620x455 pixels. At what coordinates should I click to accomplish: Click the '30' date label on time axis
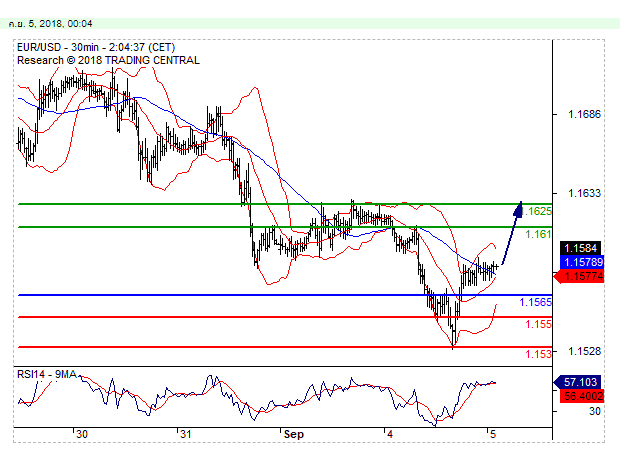click(x=82, y=434)
